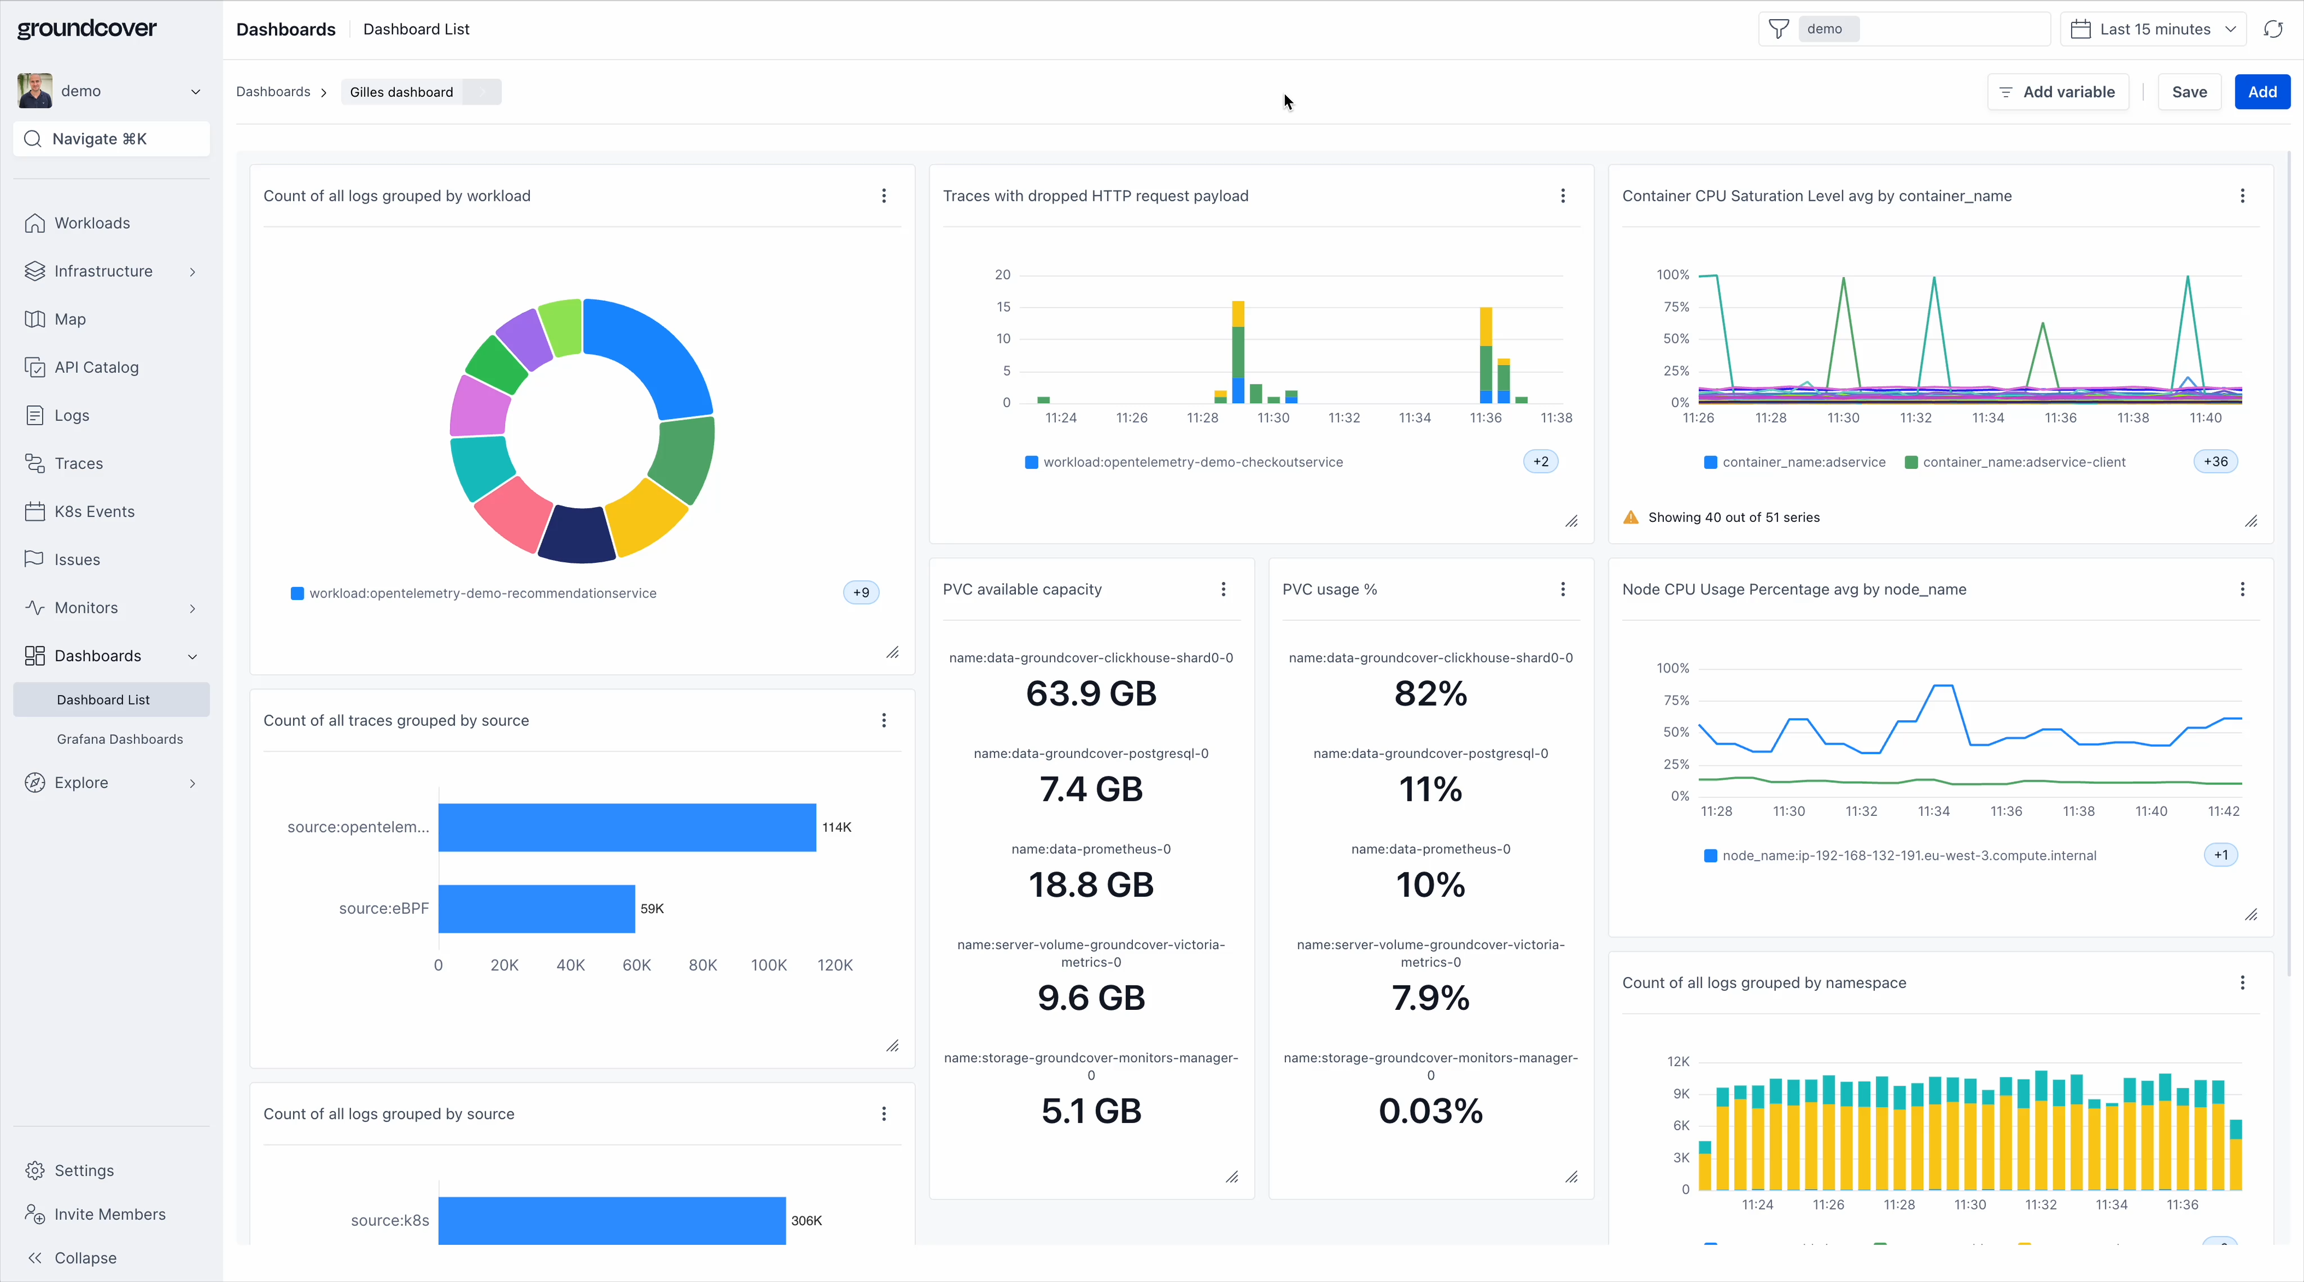Click the API Catalog icon
2304x1282 pixels.
pyautogui.click(x=36, y=367)
